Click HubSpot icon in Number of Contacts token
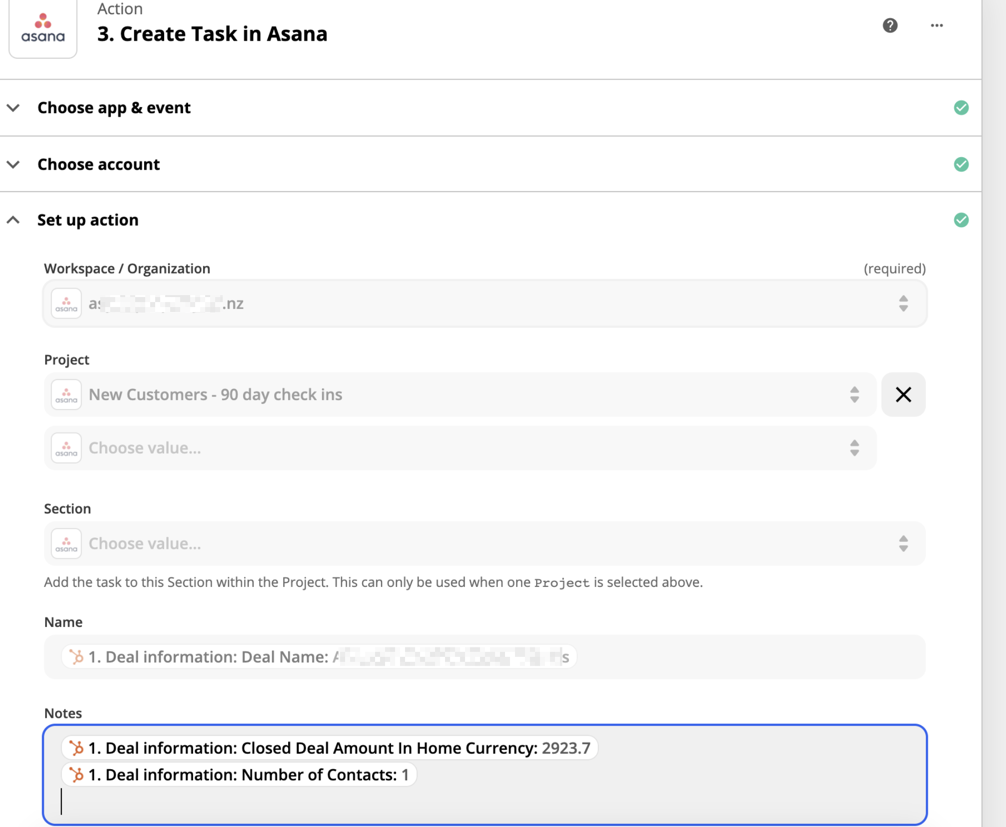The image size is (1006, 827). [x=76, y=775]
